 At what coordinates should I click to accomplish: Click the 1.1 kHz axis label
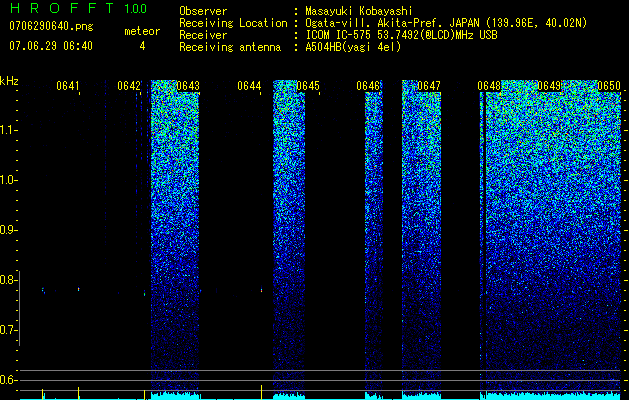8,130
